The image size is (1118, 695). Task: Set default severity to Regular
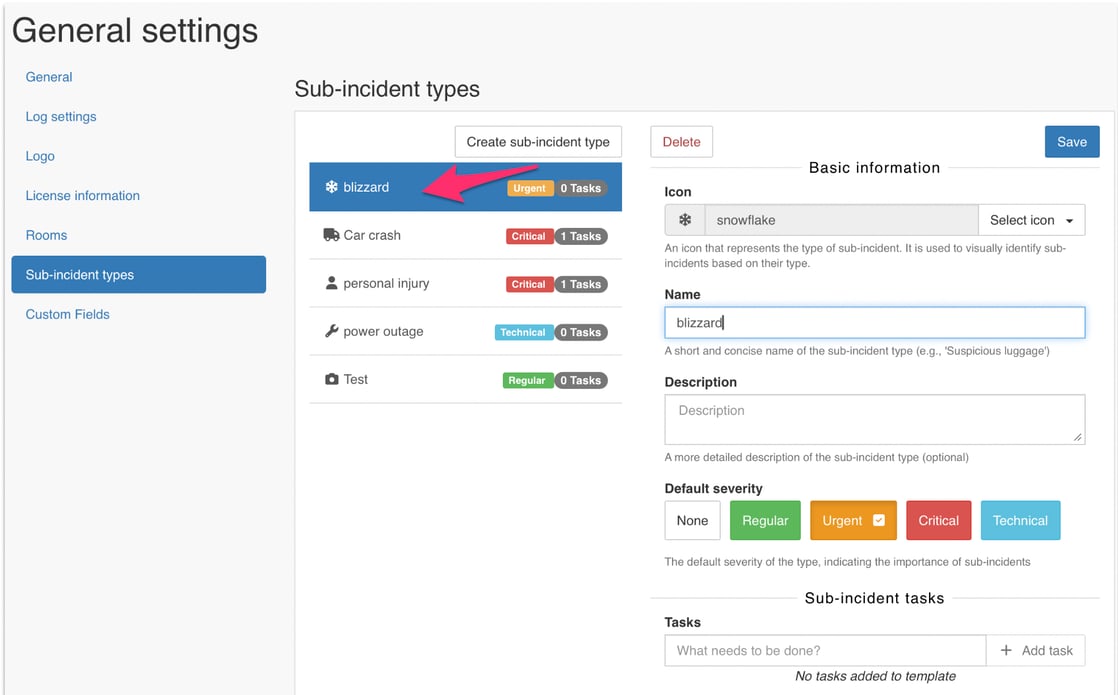[x=765, y=520]
